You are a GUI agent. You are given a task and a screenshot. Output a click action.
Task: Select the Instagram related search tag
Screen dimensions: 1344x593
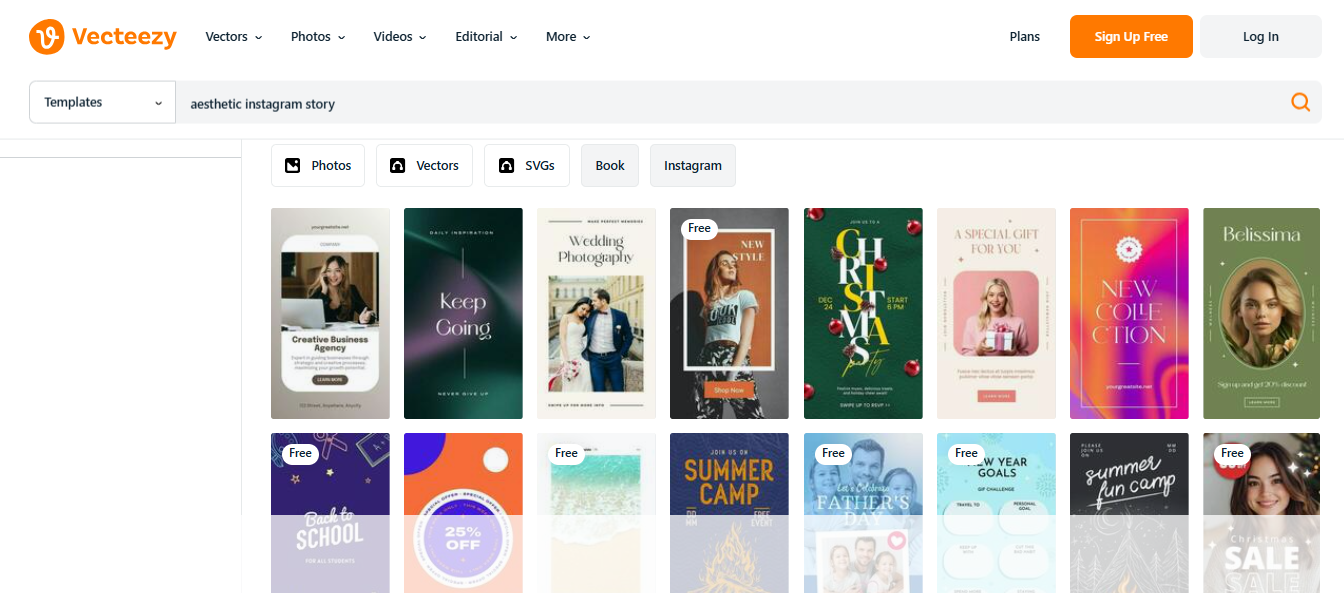tap(692, 166)
